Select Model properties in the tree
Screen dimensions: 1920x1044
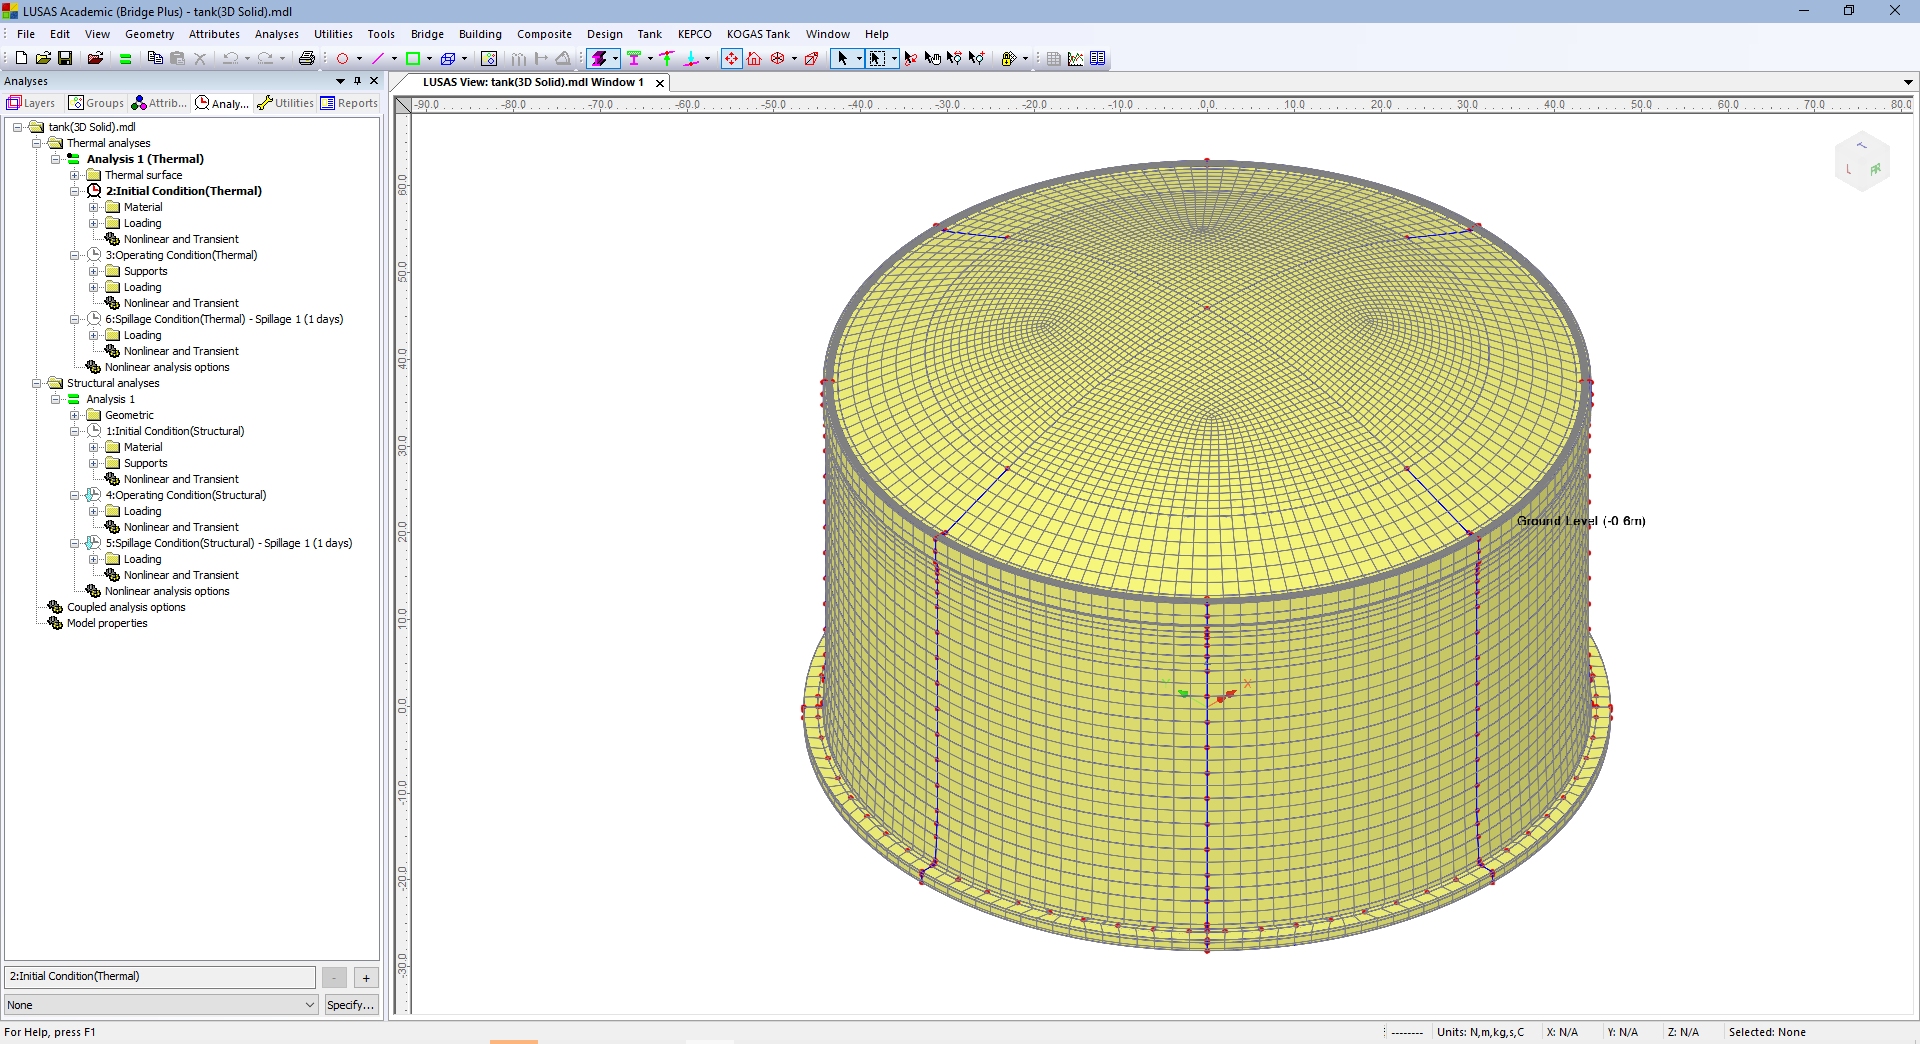pos(107,623)
